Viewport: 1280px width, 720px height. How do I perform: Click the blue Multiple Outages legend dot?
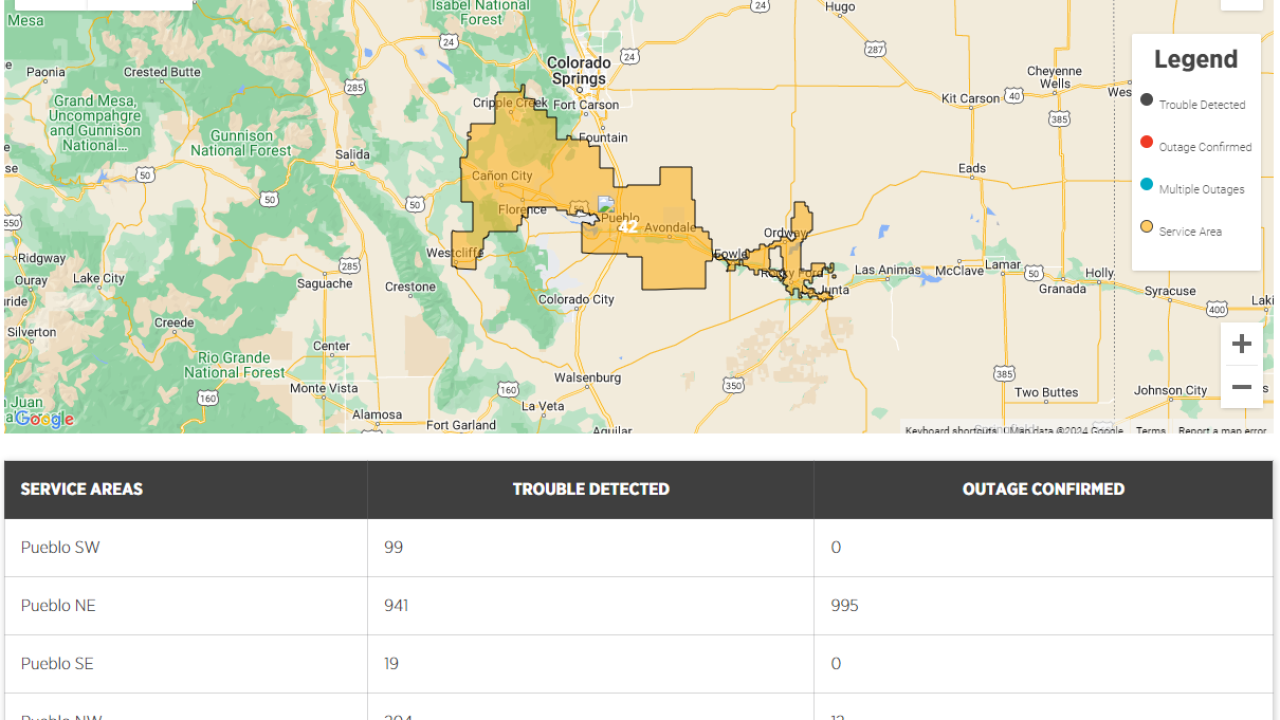point(1147,185)
